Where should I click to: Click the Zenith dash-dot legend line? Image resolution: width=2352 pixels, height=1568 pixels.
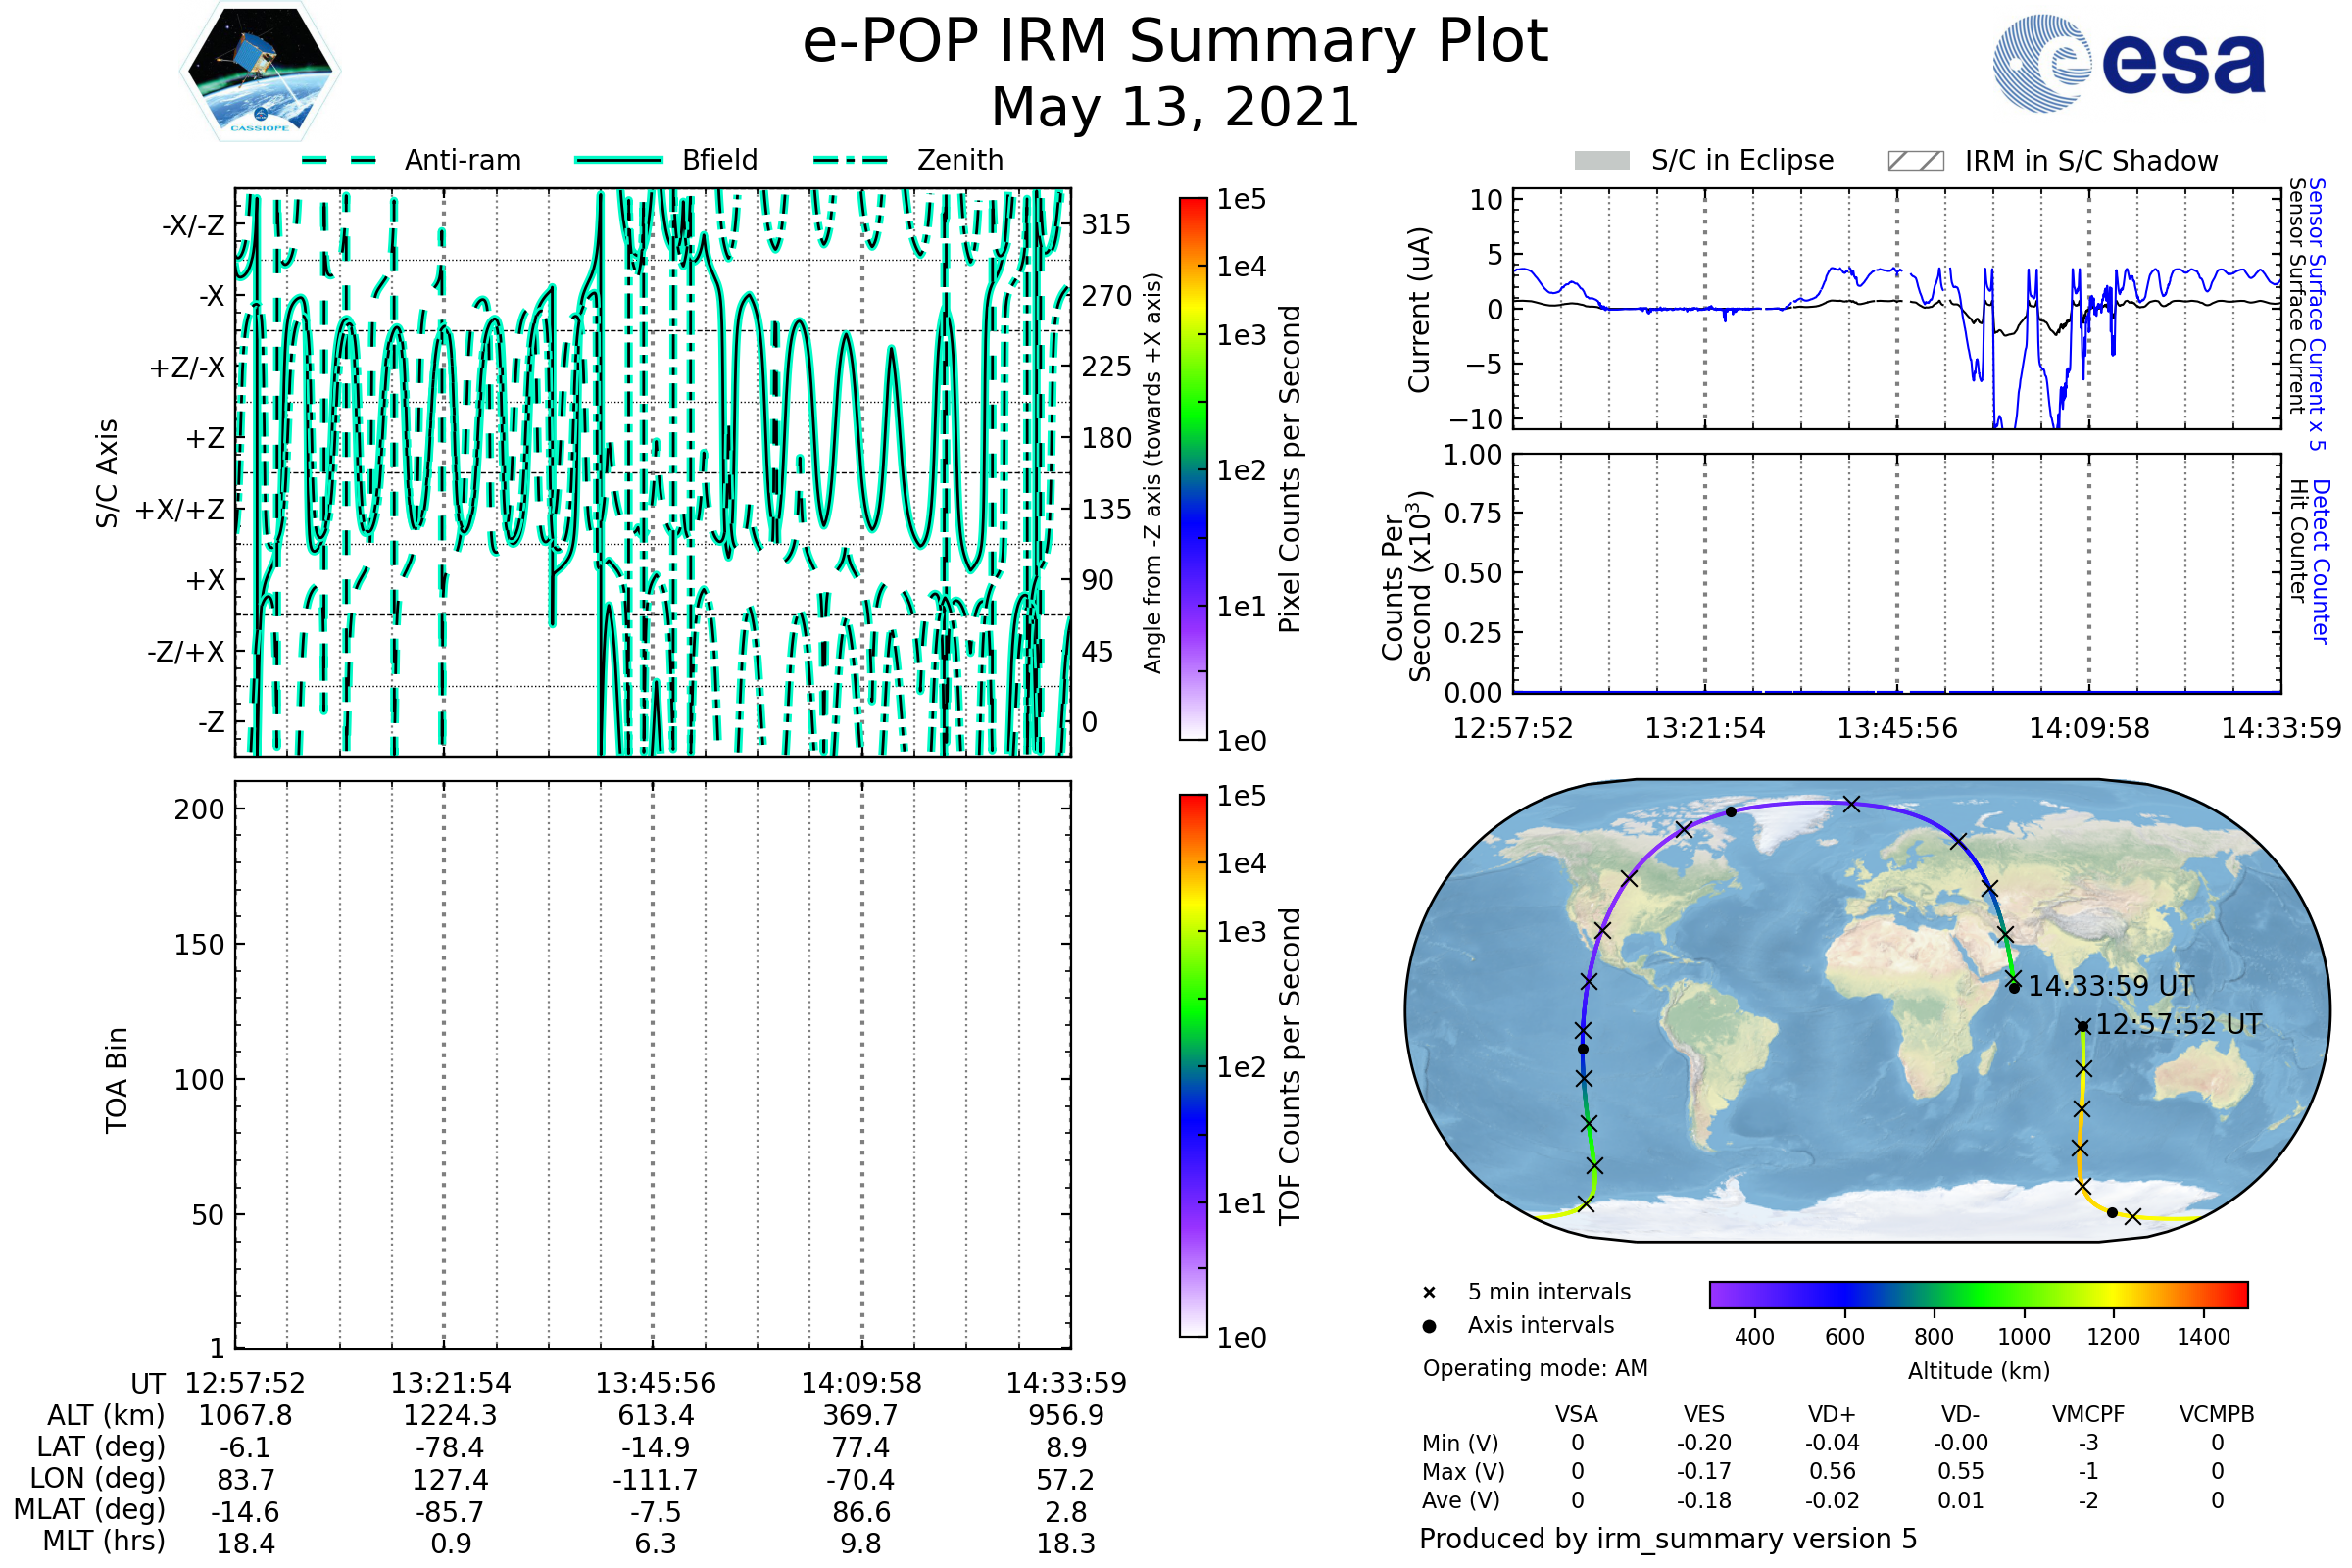click(x=851, y=160)
